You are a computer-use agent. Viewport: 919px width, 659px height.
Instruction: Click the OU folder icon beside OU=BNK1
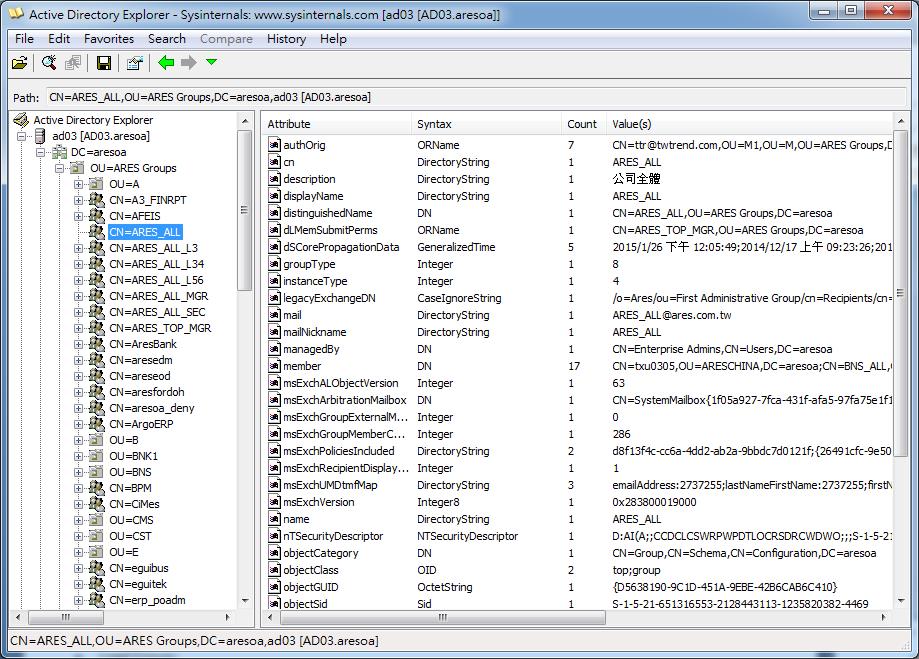[97, 456]
